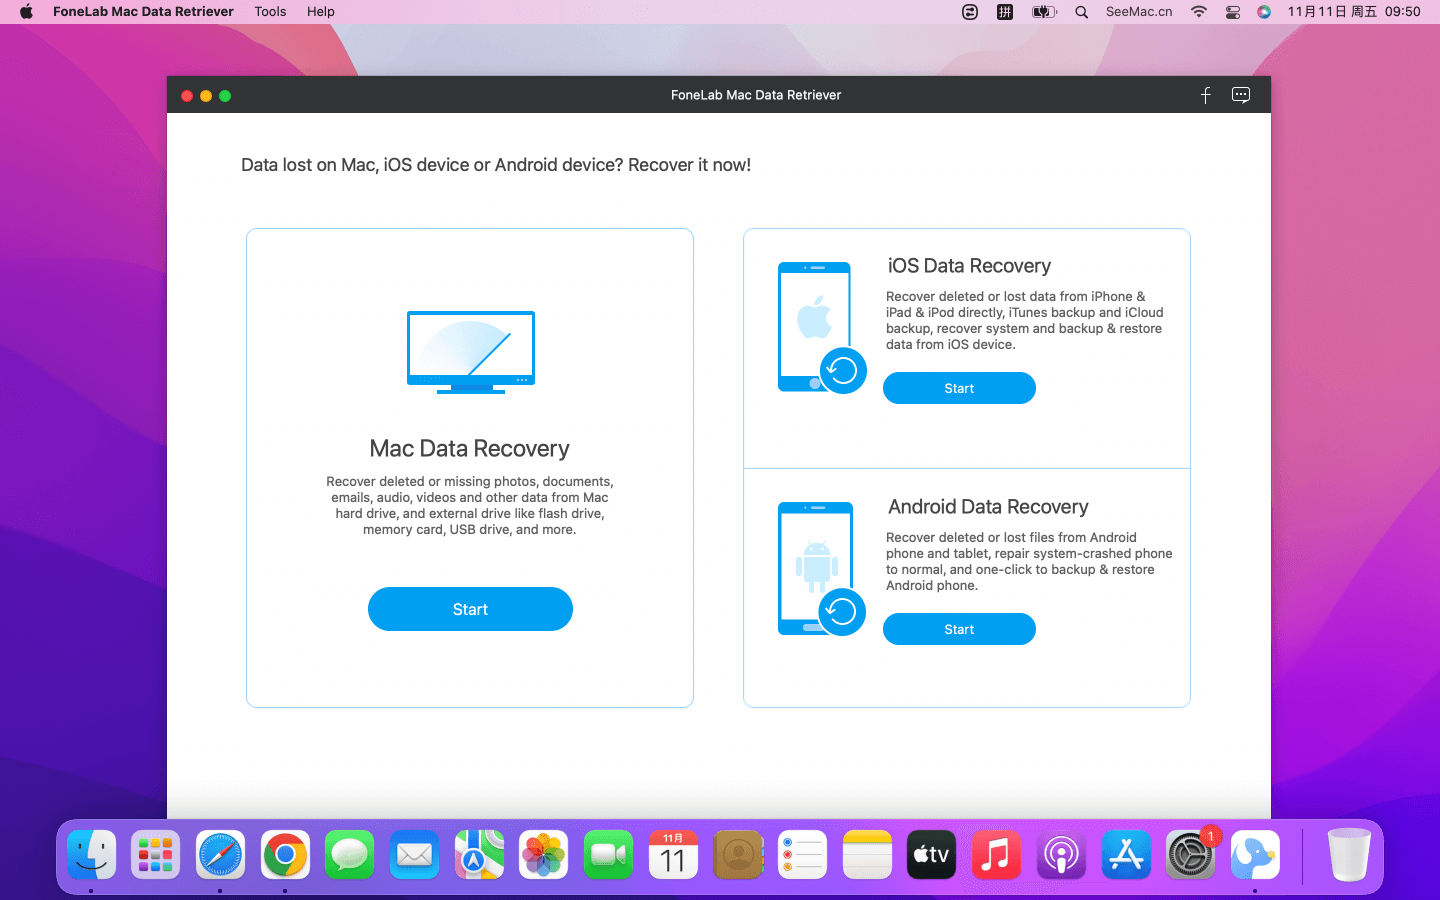Click the Android Data Recovery phone icon
The height and width of the screenshot is (900, 1440).
[x=818, y=568]
